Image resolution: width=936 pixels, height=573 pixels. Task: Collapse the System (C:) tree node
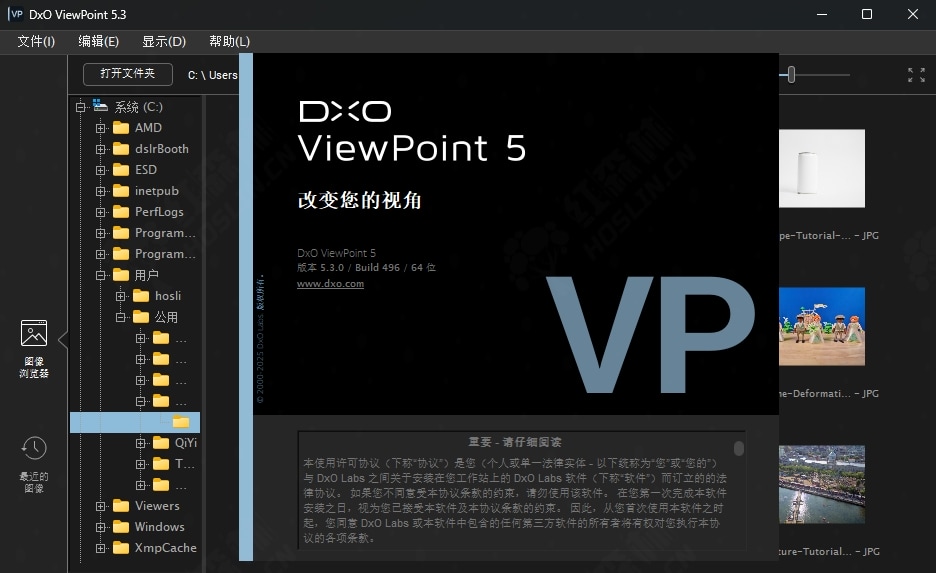click(80, 107)
